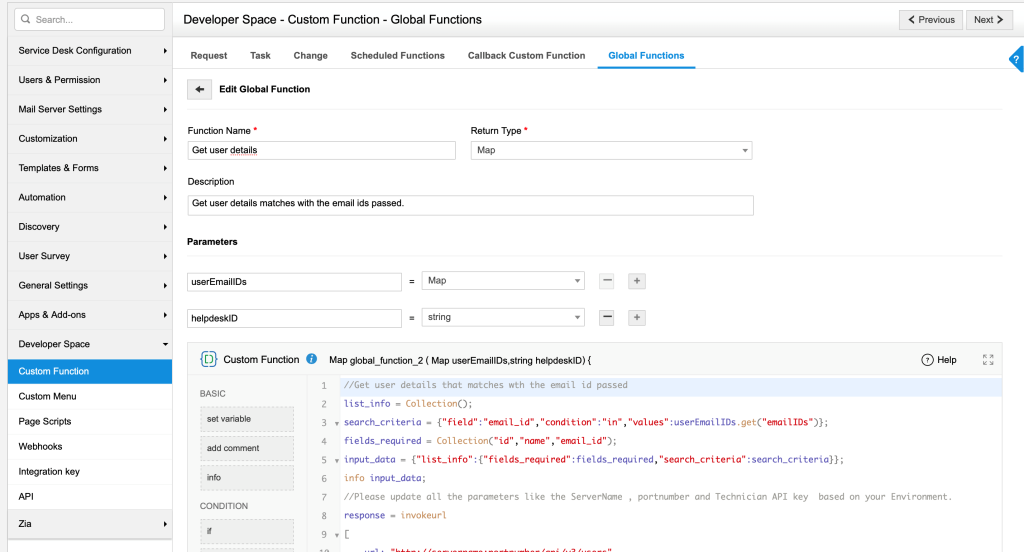This screenshot has height=552, width=1024.
Task: Click the Function Name input field
Action: point(321,150)
